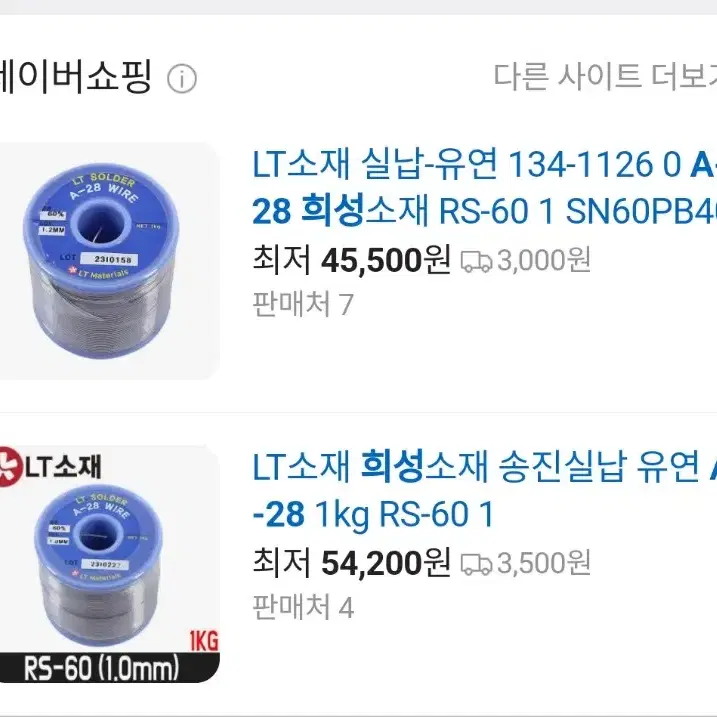This screenshot has width=717, height=717.
Task: Open the LT소재 희성소재 송진실납 product title
Action: [485, 491]
